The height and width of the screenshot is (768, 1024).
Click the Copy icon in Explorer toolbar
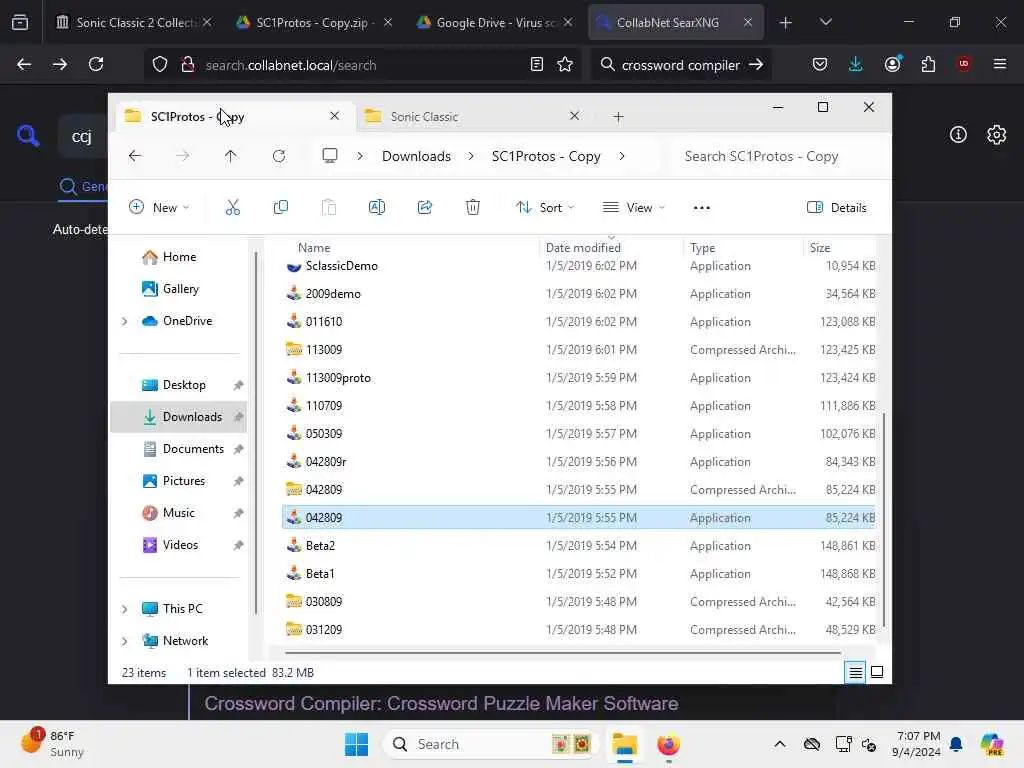pos(281,208)
